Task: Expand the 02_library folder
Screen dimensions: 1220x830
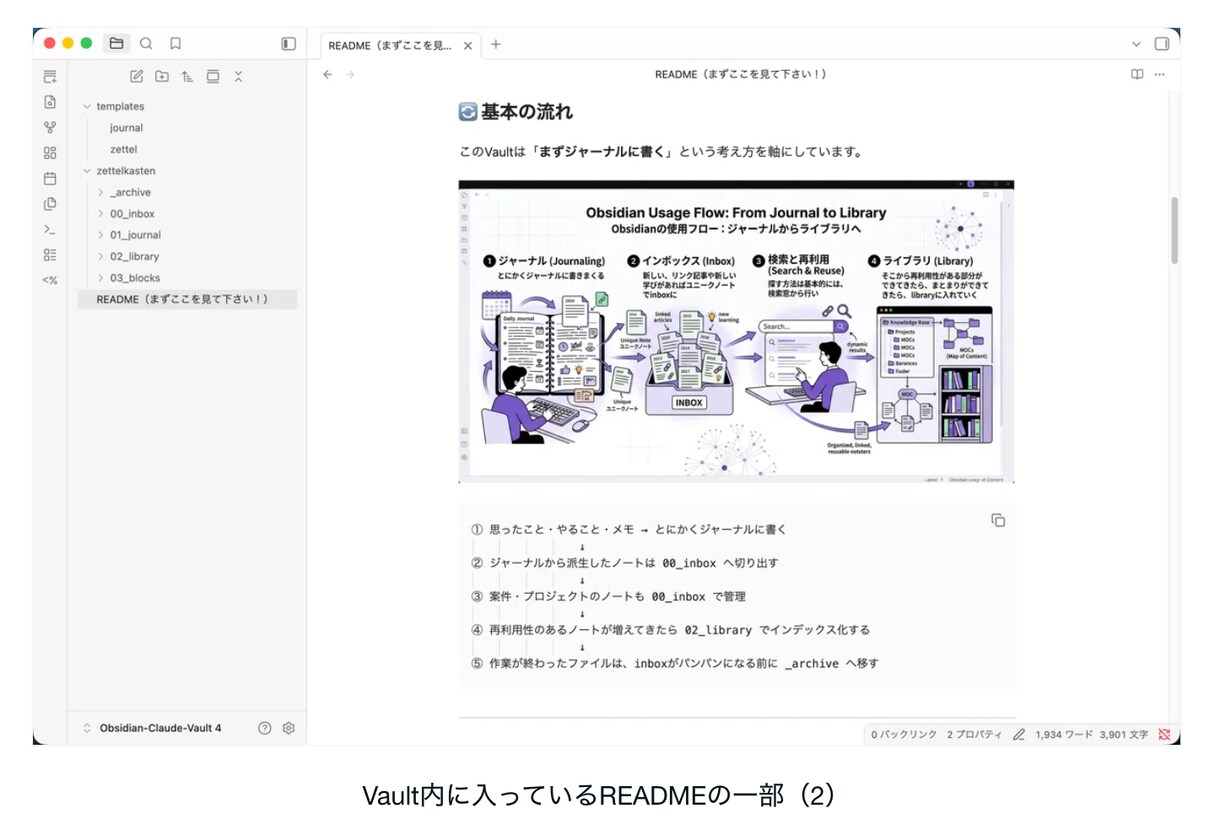Action: click(101, 257)
